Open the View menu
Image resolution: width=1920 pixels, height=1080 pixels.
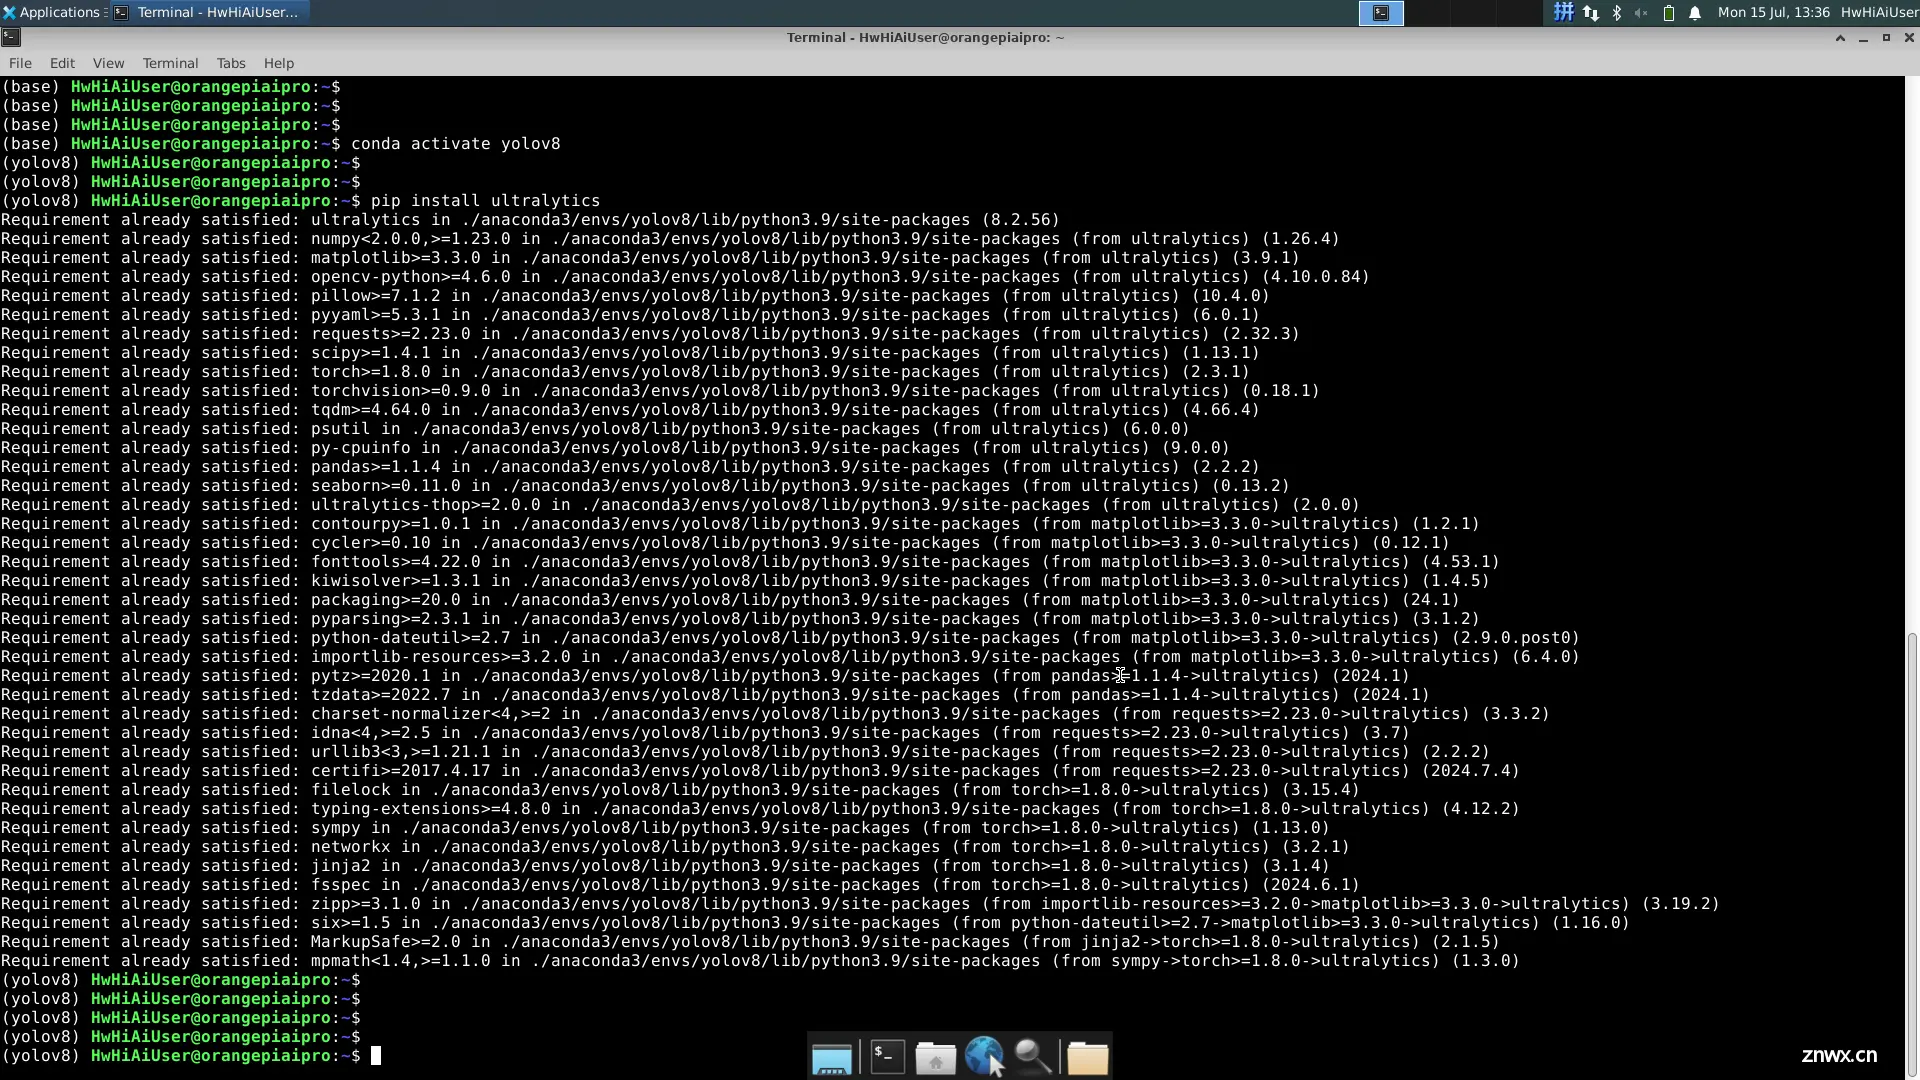click(108, 63)
